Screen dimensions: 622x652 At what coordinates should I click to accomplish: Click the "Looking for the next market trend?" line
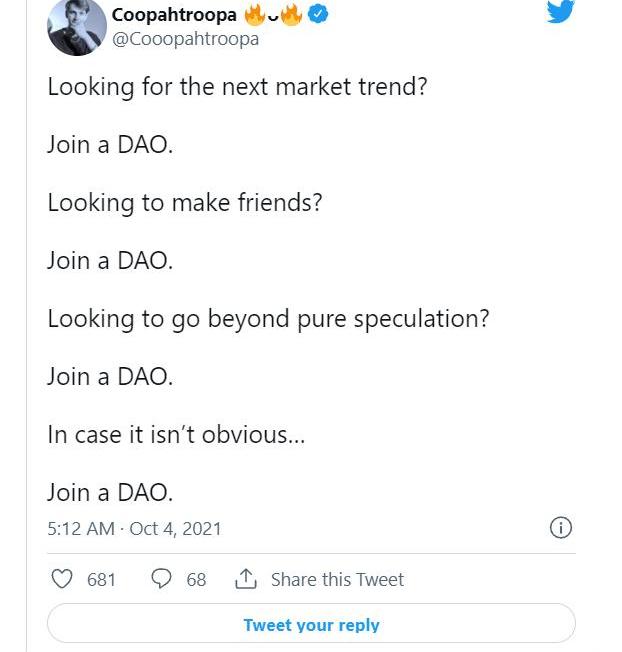[x=237, y=86]
